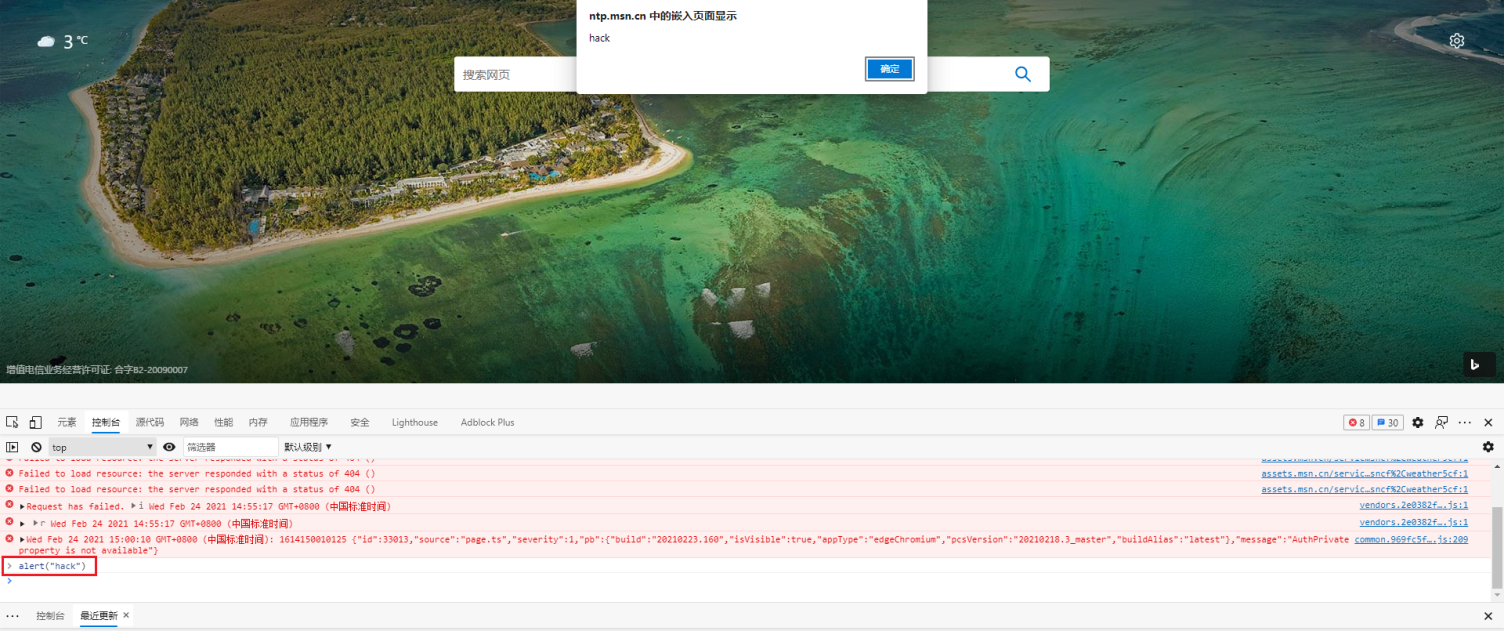Click the magnifier search icon
Screen dimensions: 1504x631
pyautogui.click(x=1022, y=74)
